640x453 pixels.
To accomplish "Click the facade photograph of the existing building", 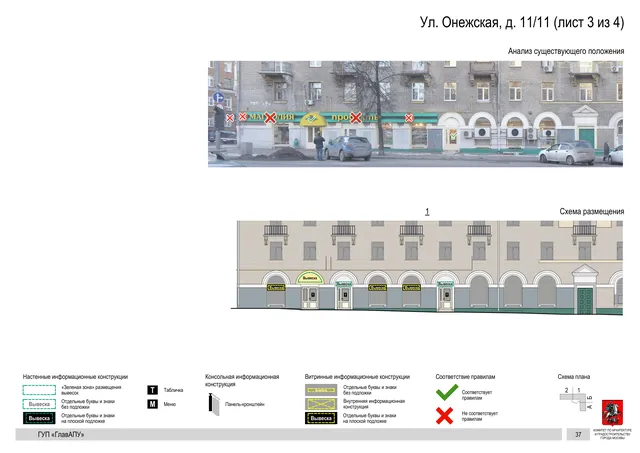I will coord(416,114).
